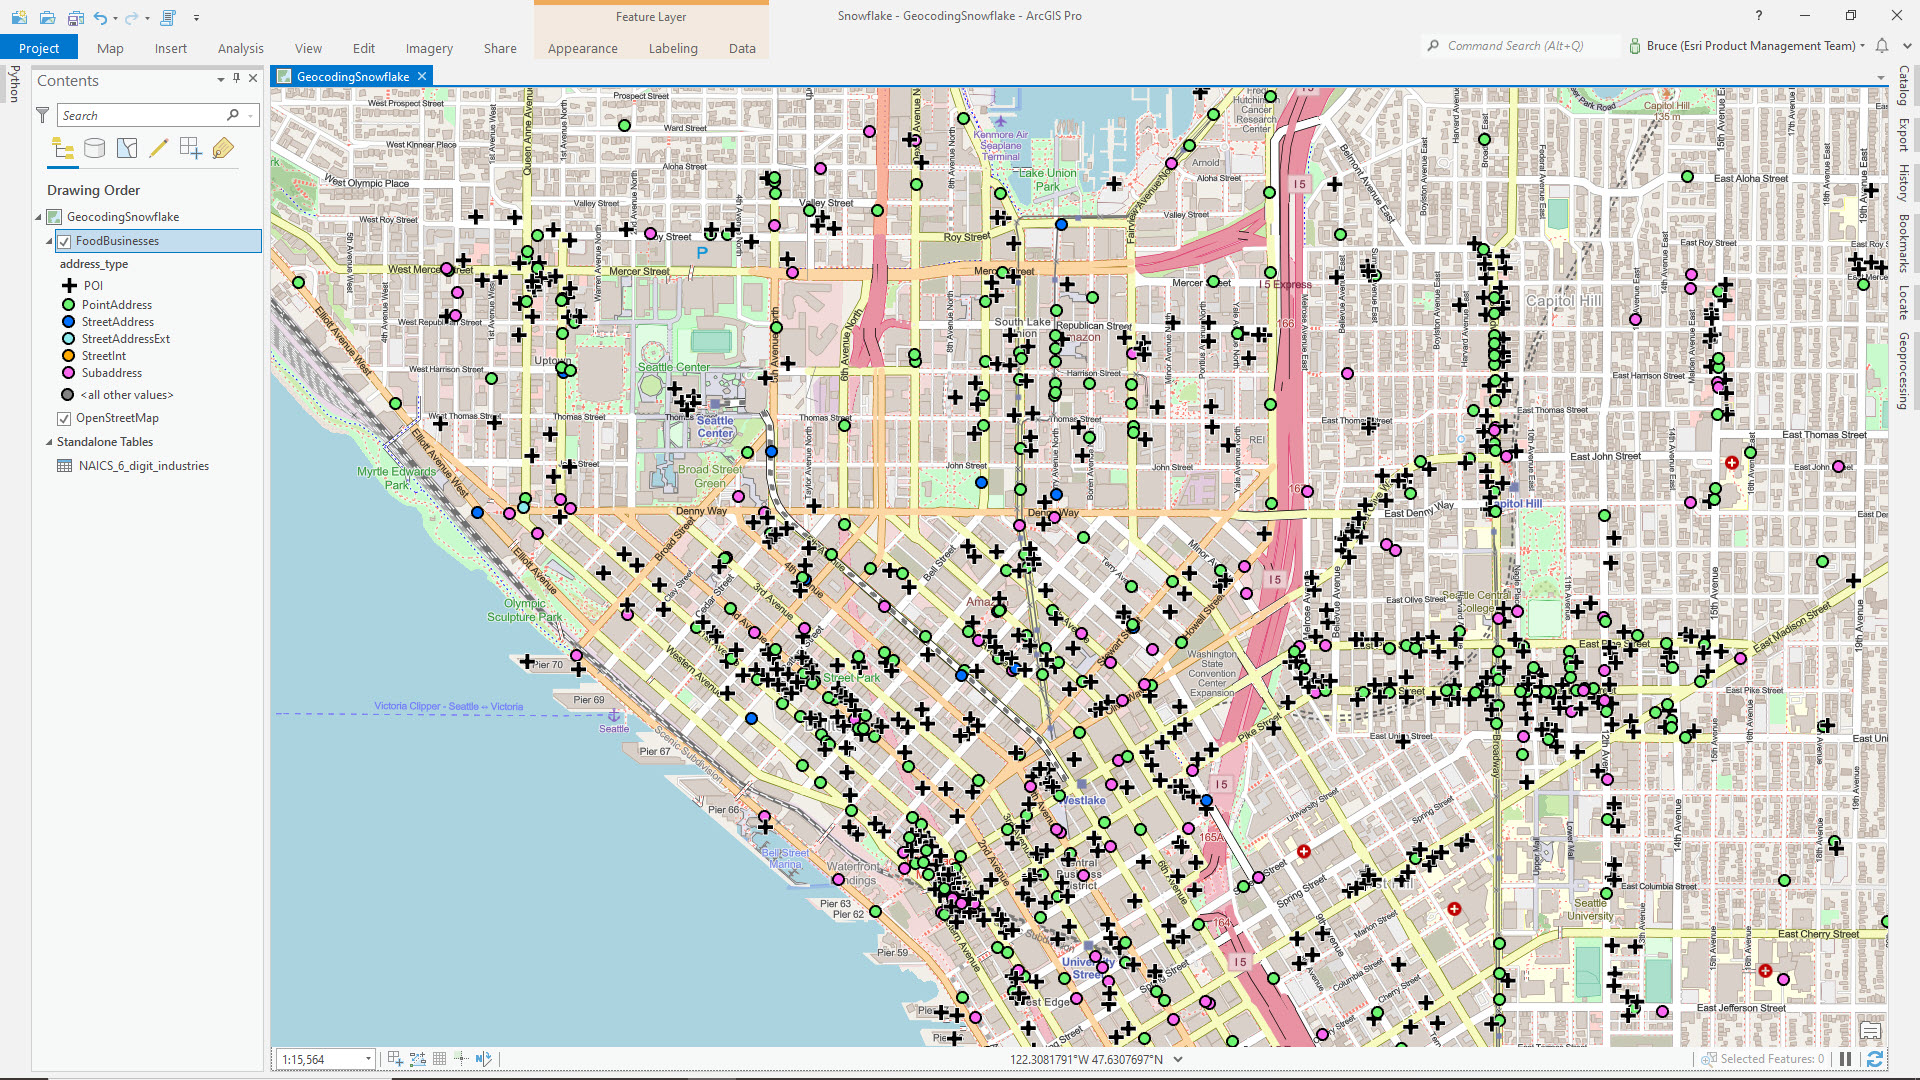The image size is (1920, 1080).
Task: Uncheck the OpenStreetMap layer
Action: click(64, 418)
